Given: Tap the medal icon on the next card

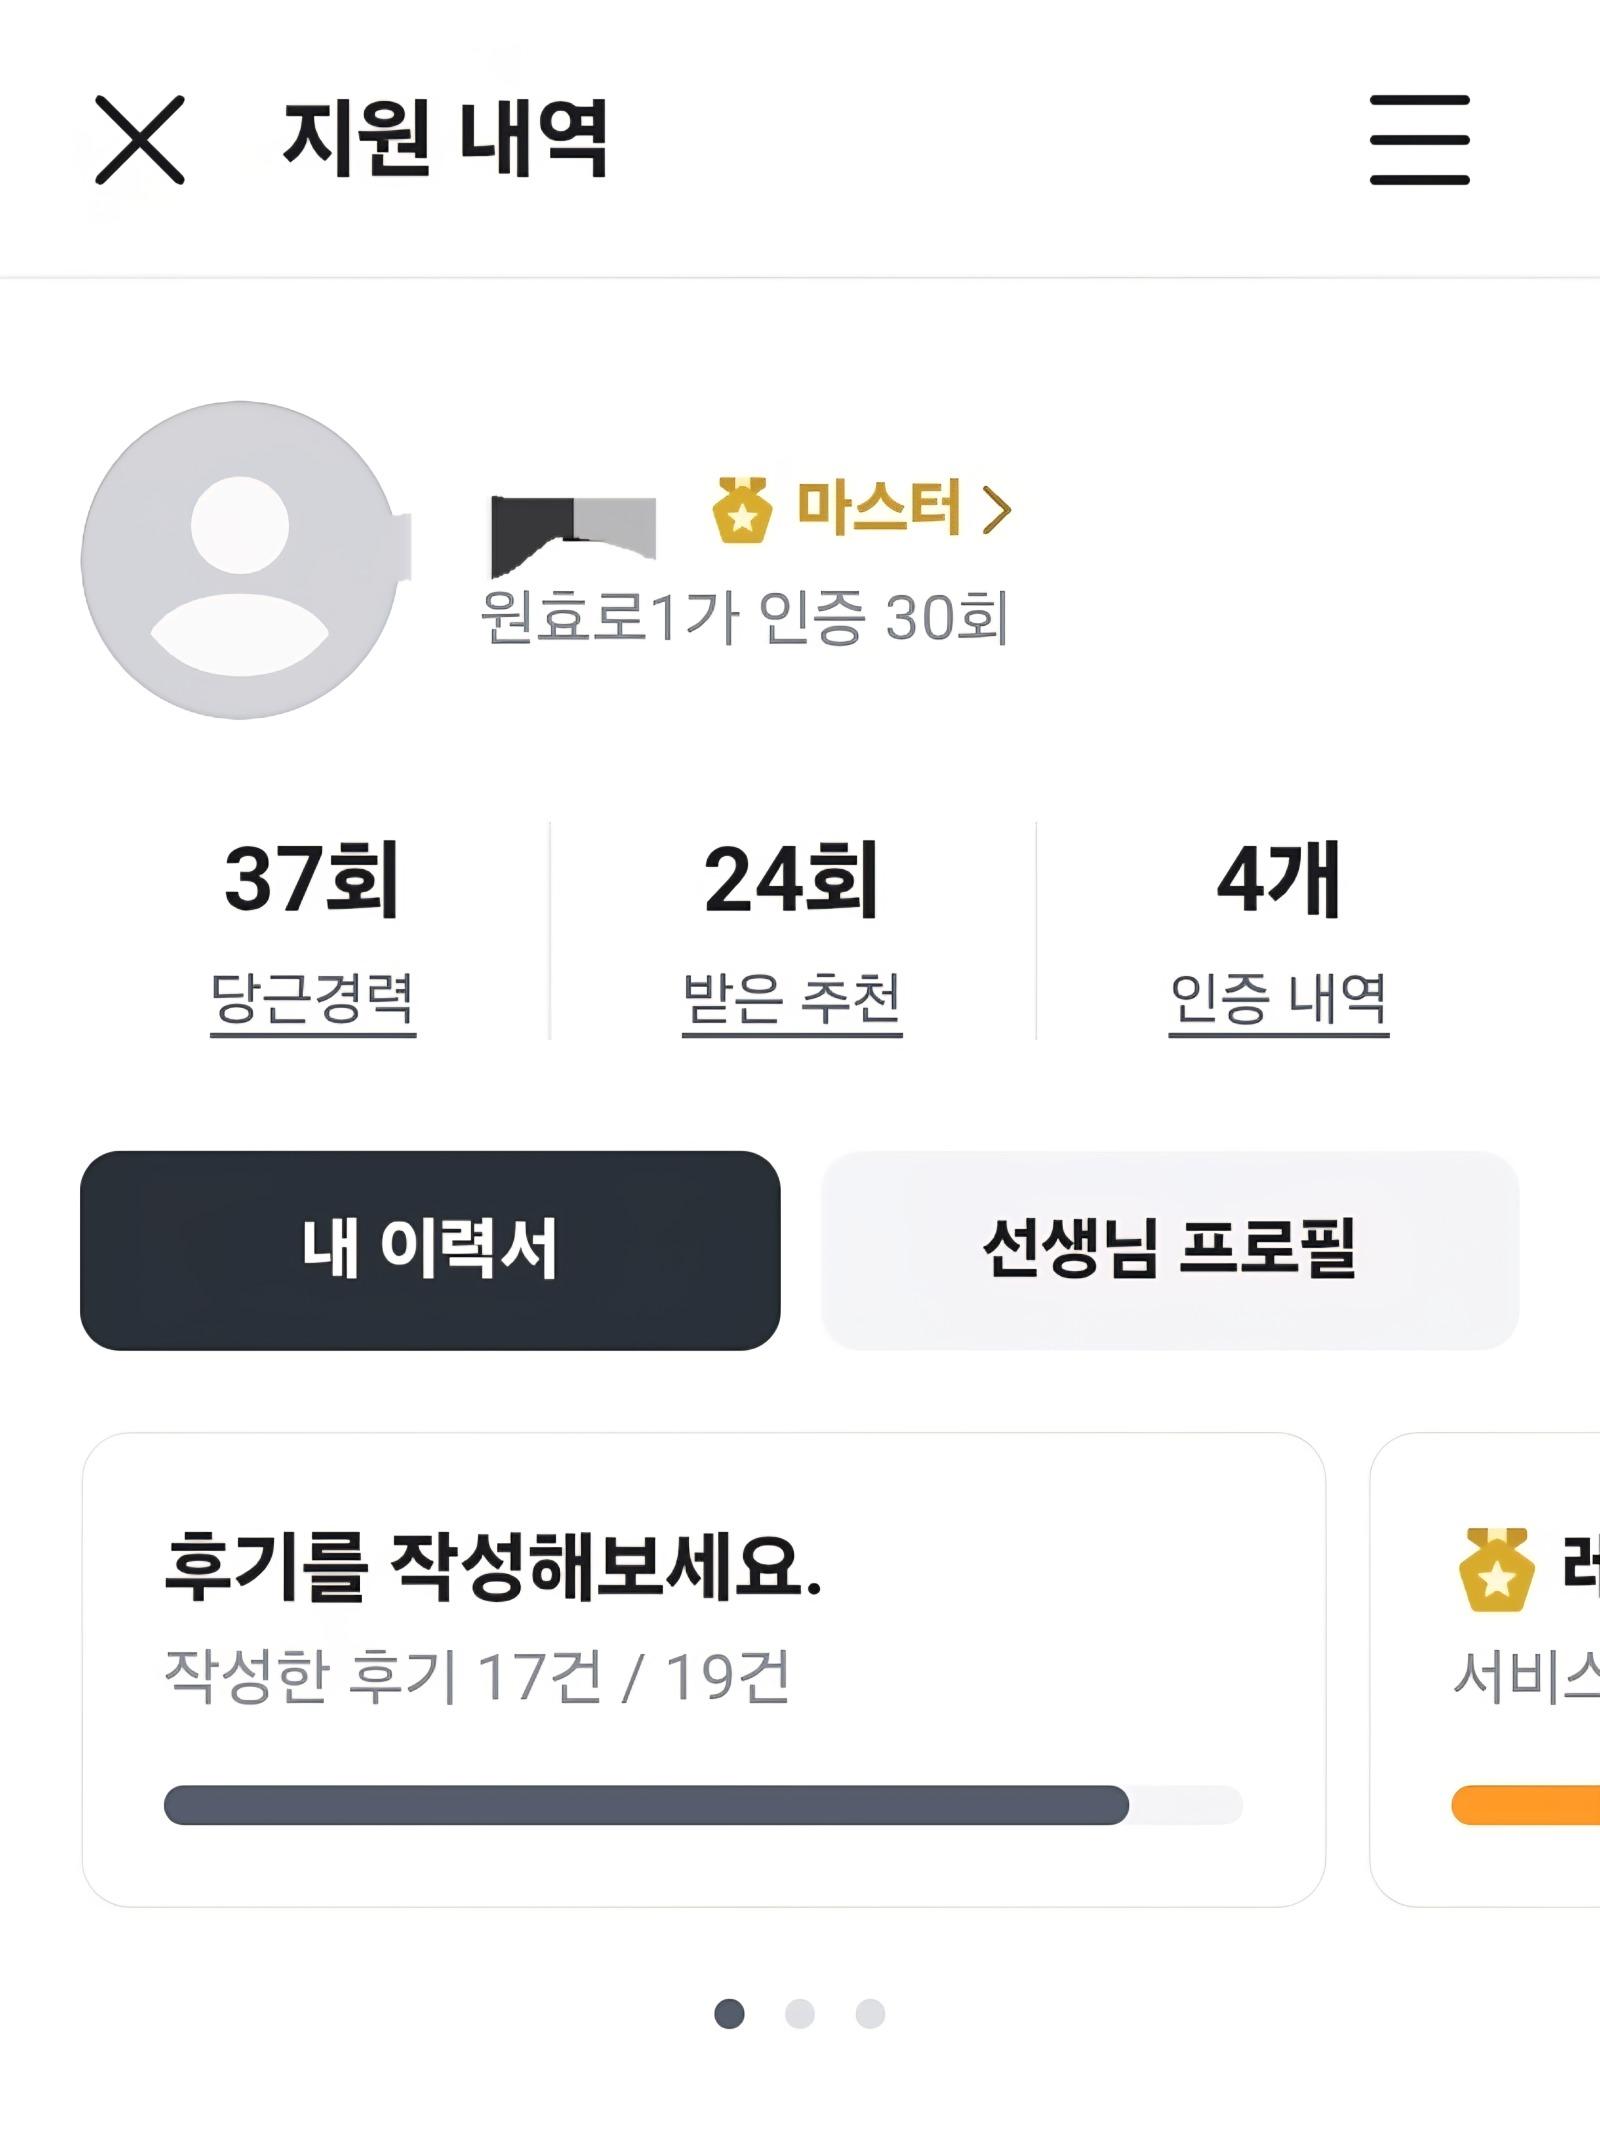Looking at the screenshot, I should click(1495, 1569).
